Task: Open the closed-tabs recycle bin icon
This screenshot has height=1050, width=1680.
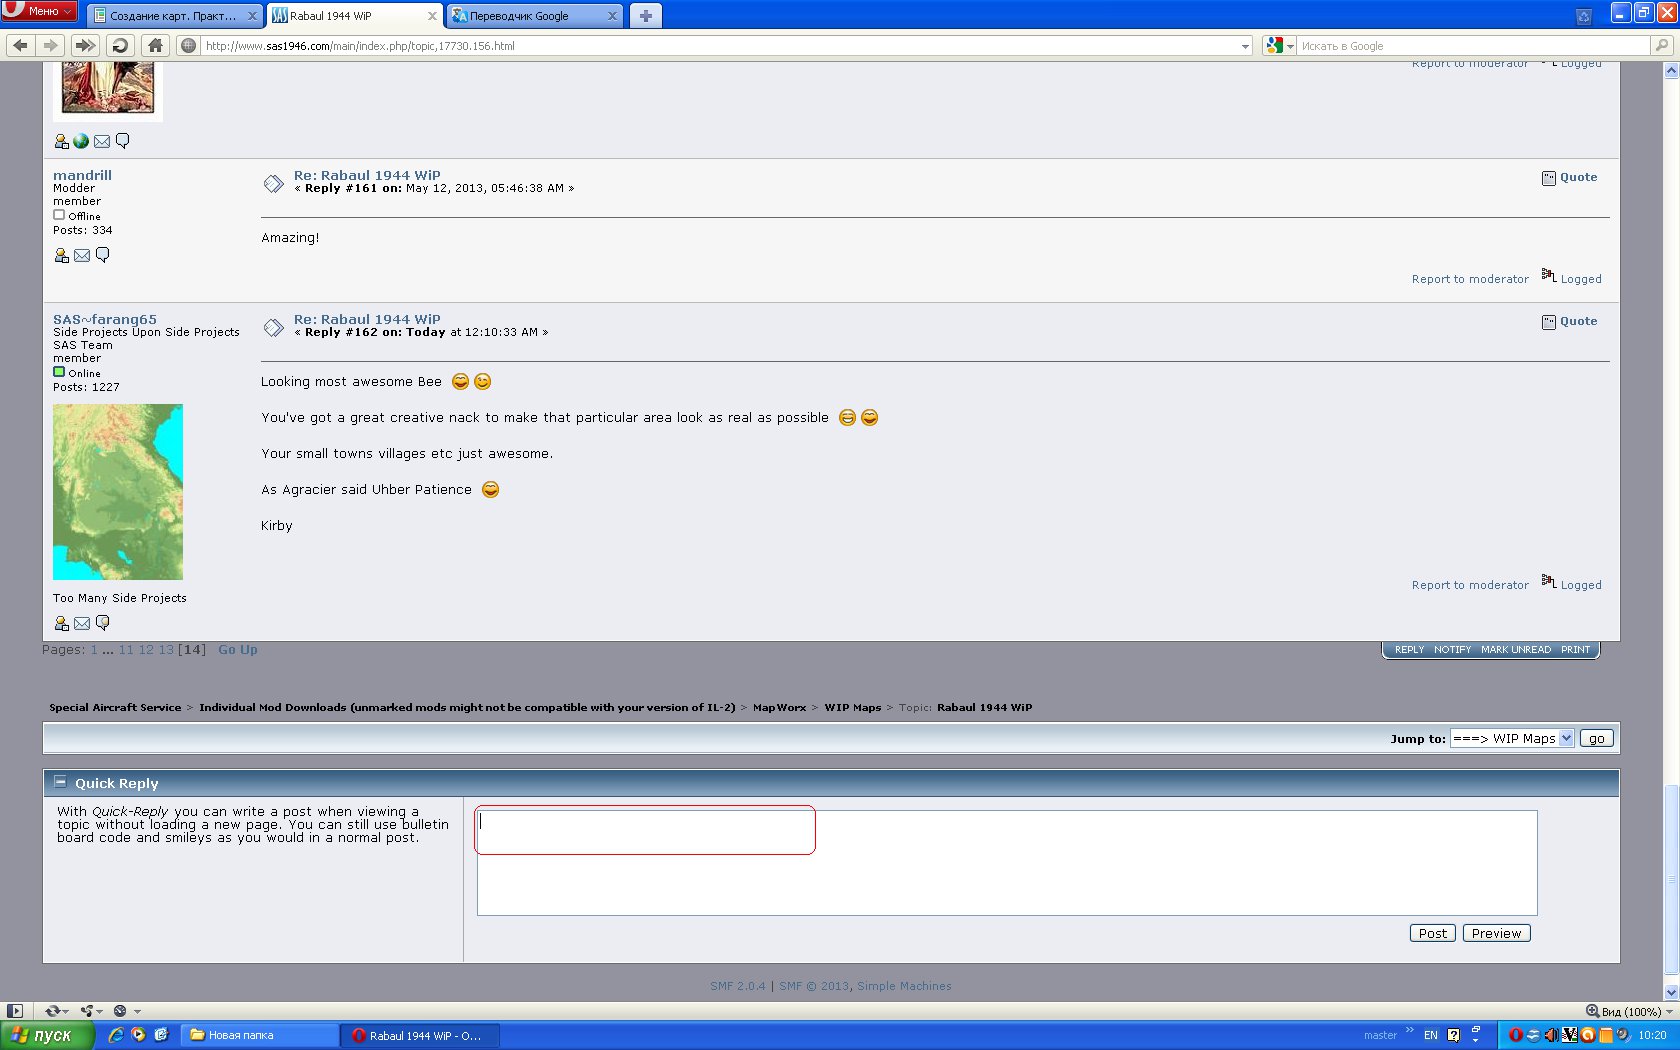Action: pyautogui.click(x=1584, y=16)
